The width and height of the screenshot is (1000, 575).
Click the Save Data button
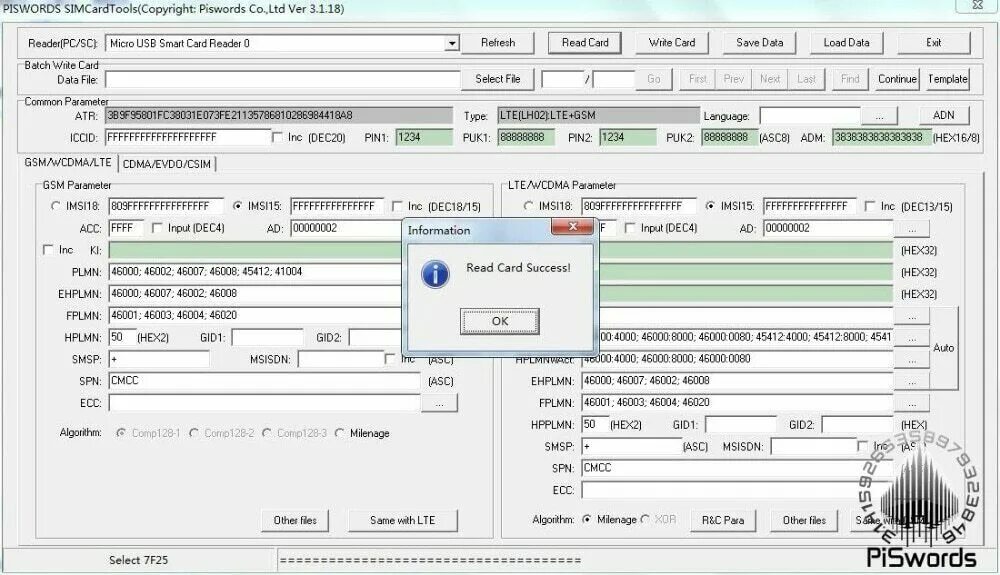point(759,43)
